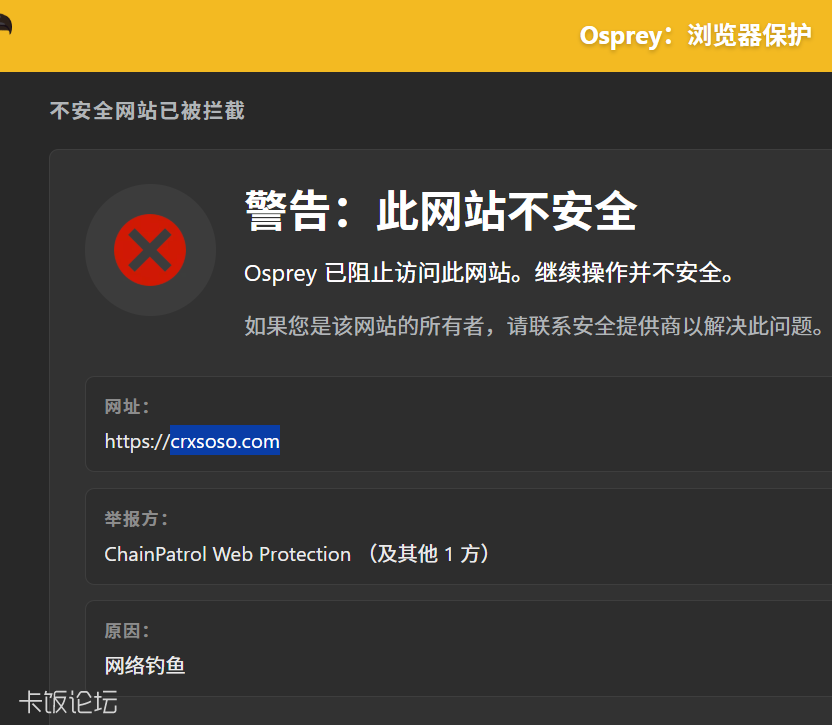Click the Osprey bird logo in header
The height and width of the screenshot is (725, 832).
[x=5, y=24]
